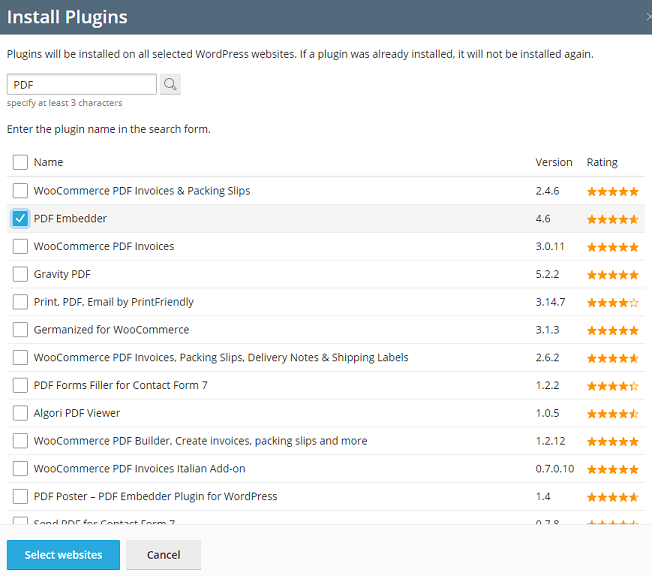
Task: Click the PDF plugin search field
Action: click(82, 85)
